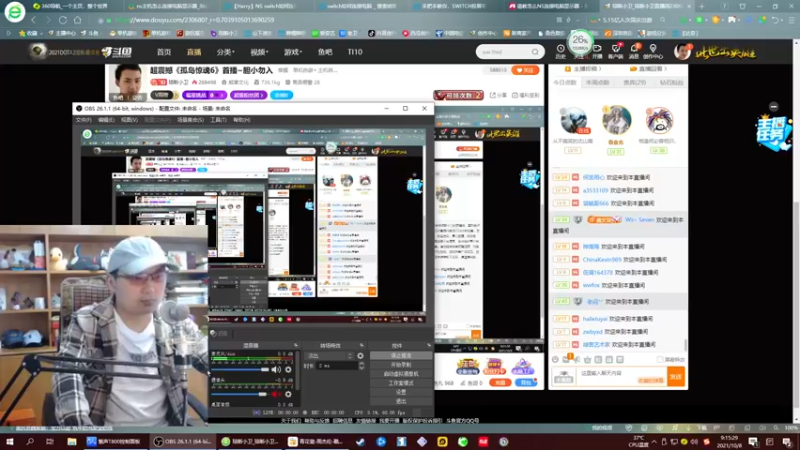Switch to the diamond fans tab
Image resolution: width=800 pixels, height=450 pixels.
coord(671,82)
